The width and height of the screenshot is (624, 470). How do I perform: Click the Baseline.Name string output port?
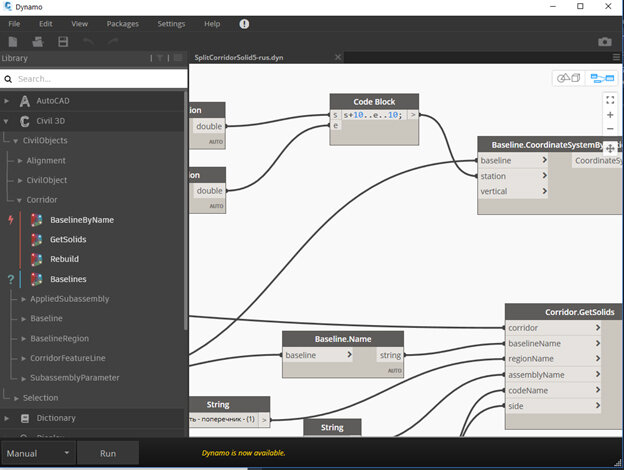[x=390, y=355]
